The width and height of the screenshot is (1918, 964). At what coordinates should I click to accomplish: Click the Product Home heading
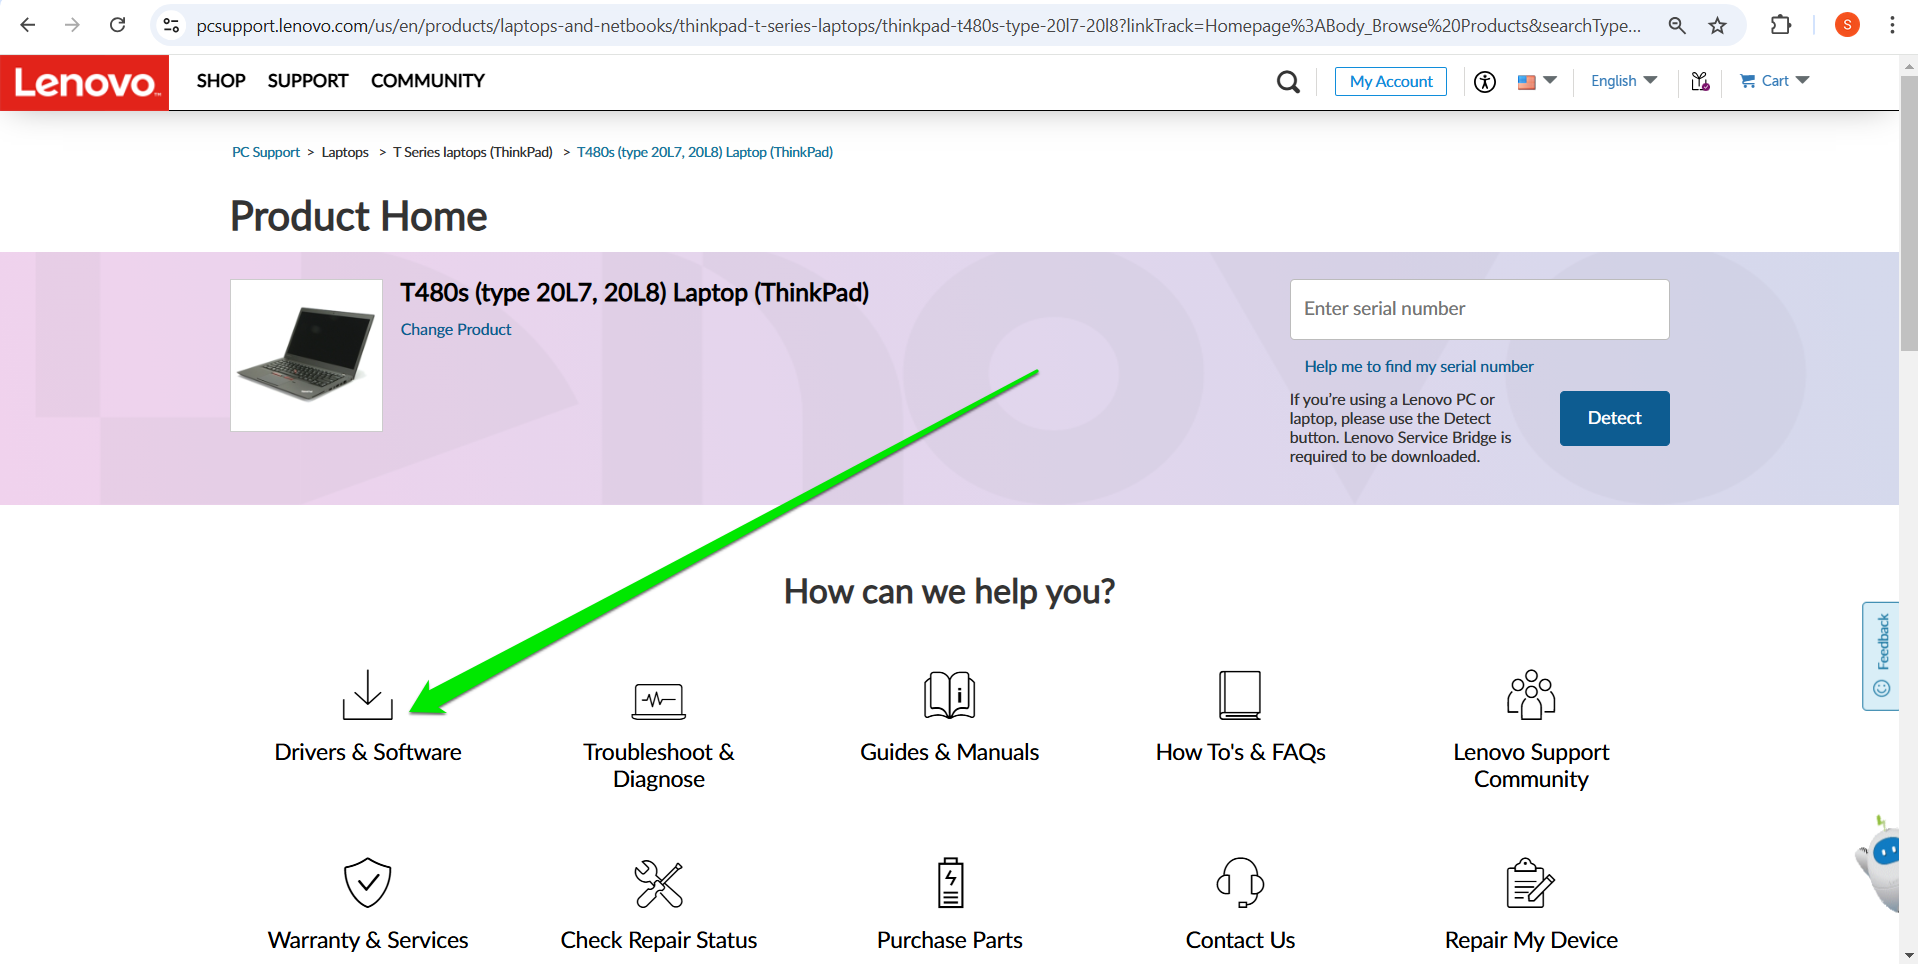pos(358,216)
